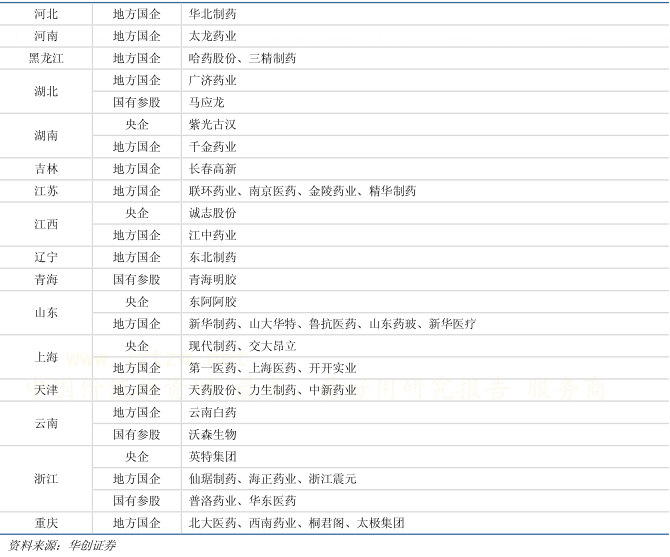The width and height of the screenshot is (670, 557).
Task: Click the 山东 province cell
Action: [46, 313]
